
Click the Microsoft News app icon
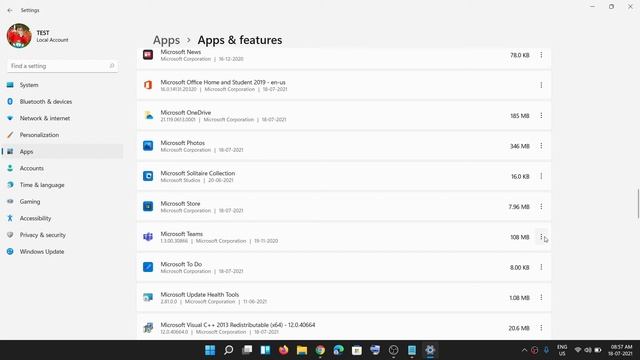click(148, 54)
